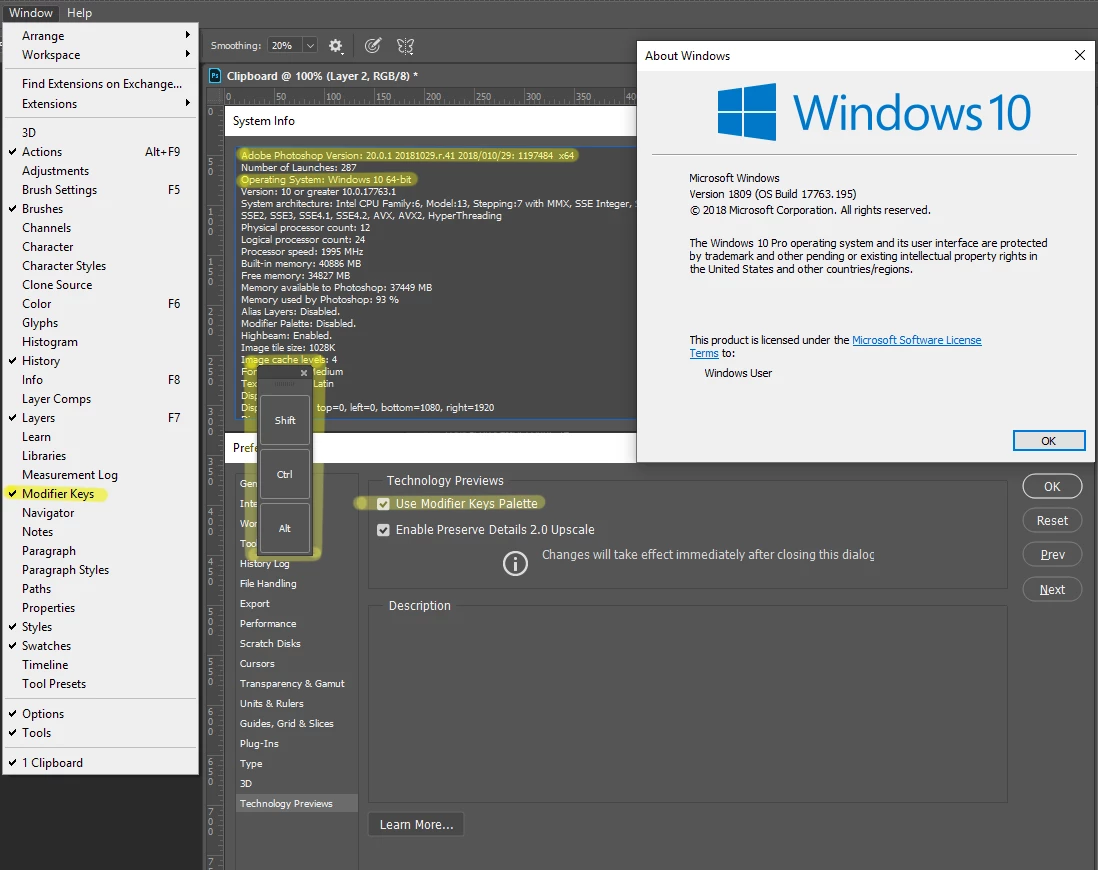Toggle the Swatches panel menu item

click(101, 646)
